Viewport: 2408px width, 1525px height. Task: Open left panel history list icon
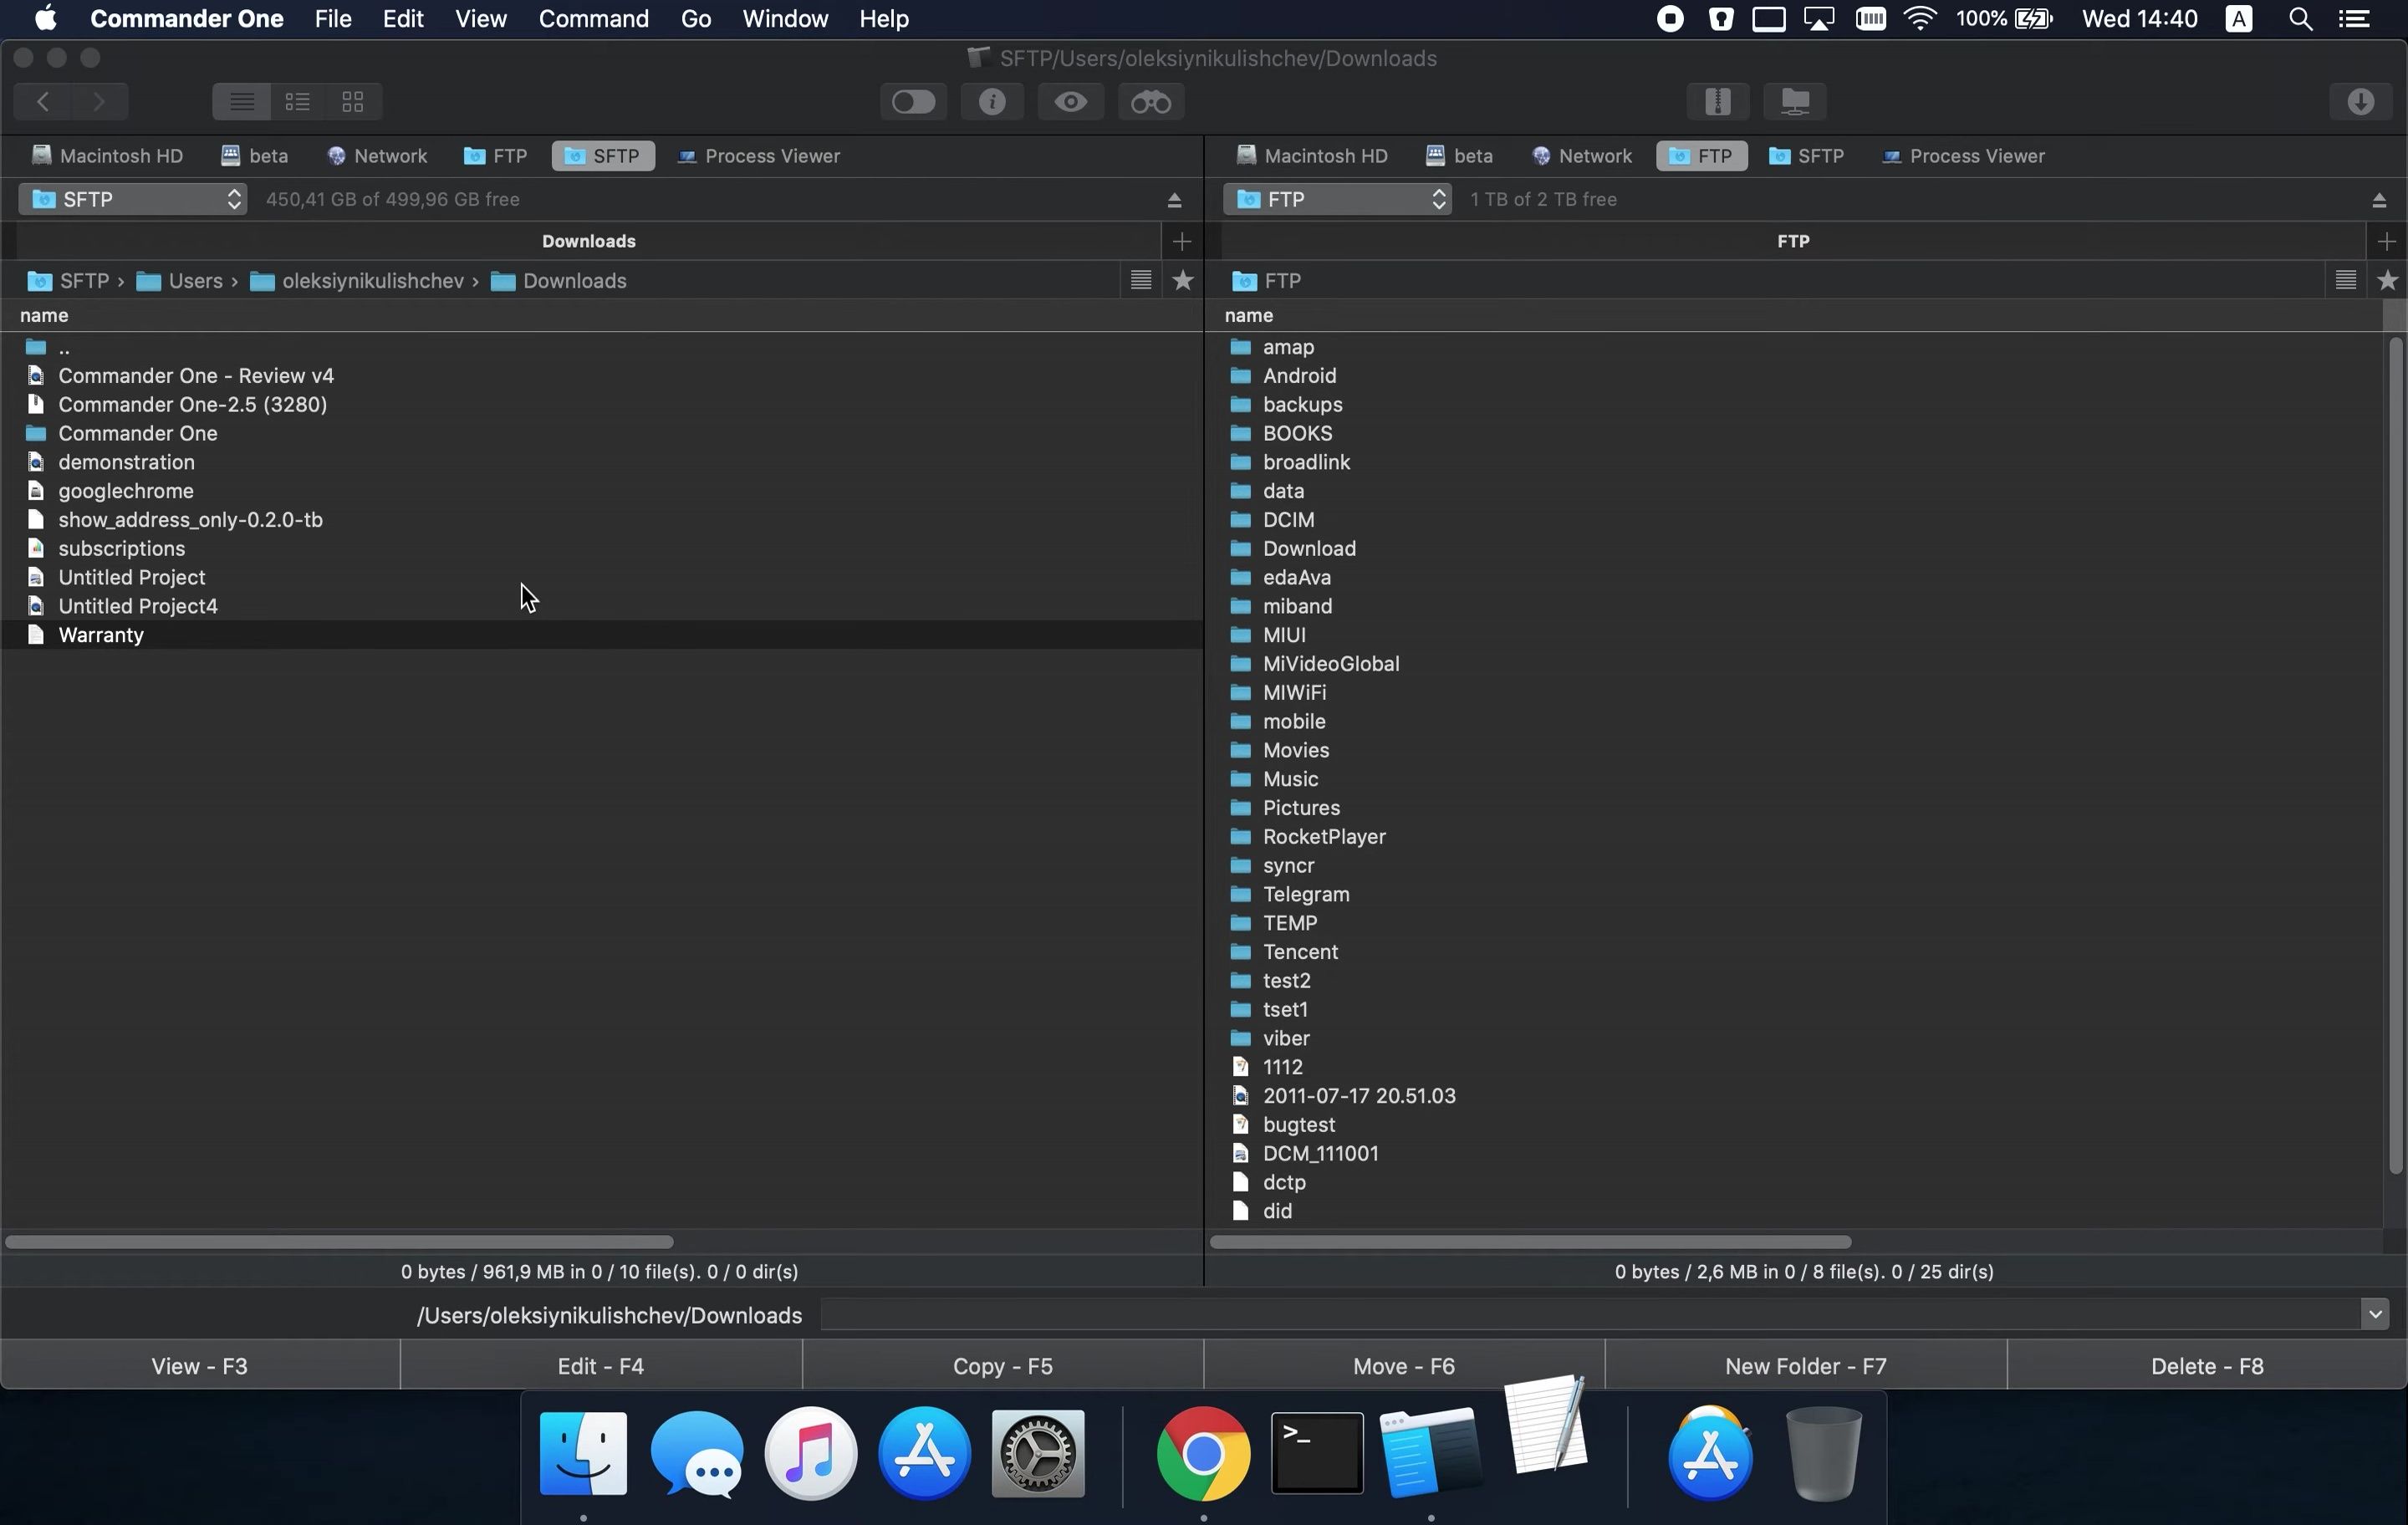pyautogui.click(x=1141, y=280)
